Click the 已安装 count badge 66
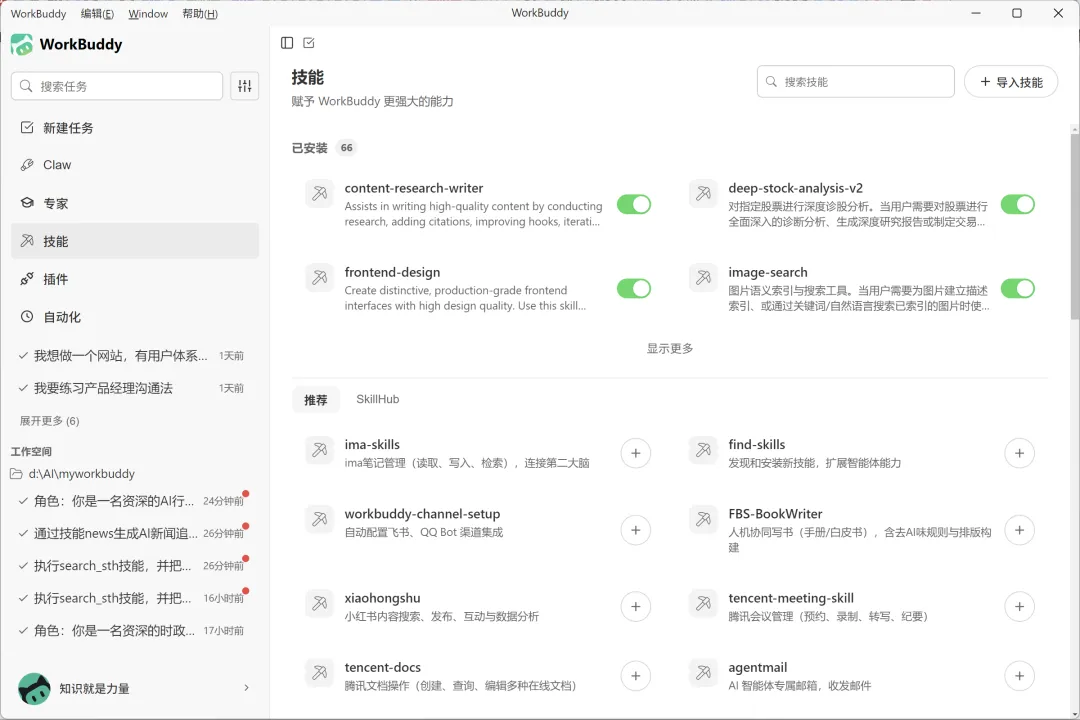The width and height of the screenshot is (1080, 720). tap(346, 147)
